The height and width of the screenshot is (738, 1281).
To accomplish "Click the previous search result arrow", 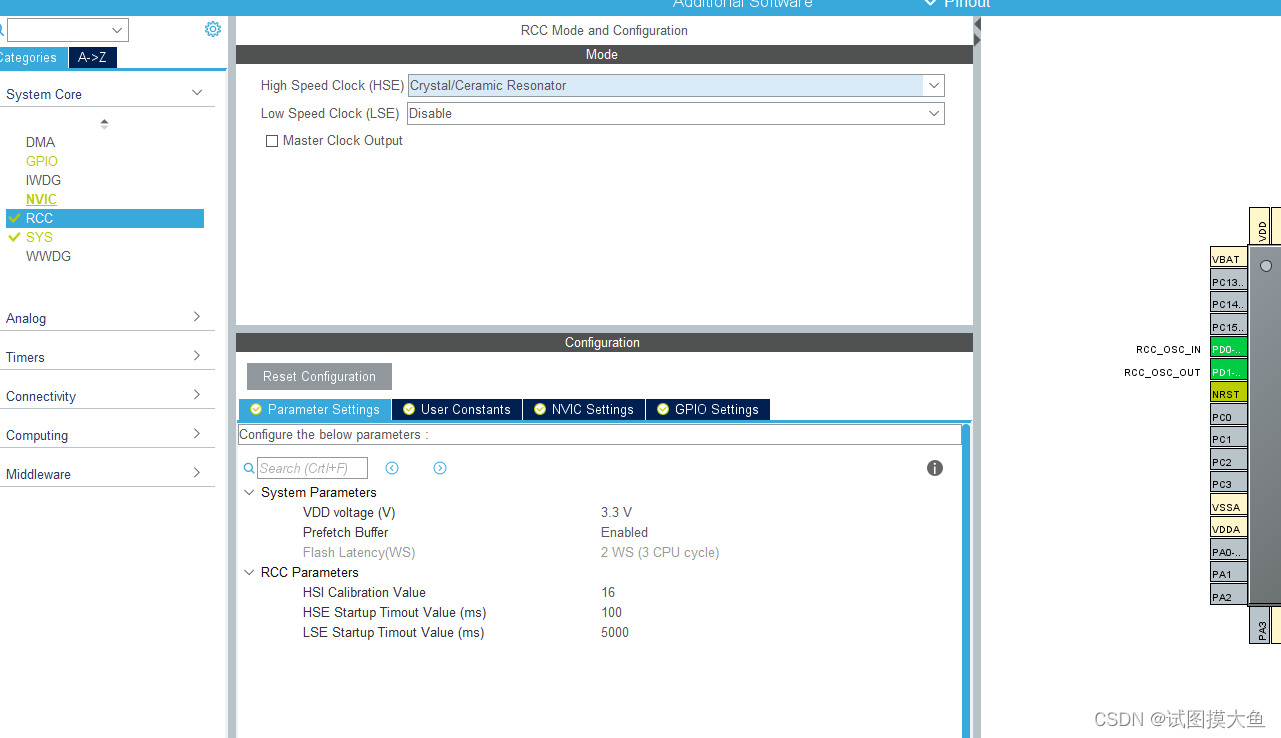I will pyautogui.click(x=391, y=467).
